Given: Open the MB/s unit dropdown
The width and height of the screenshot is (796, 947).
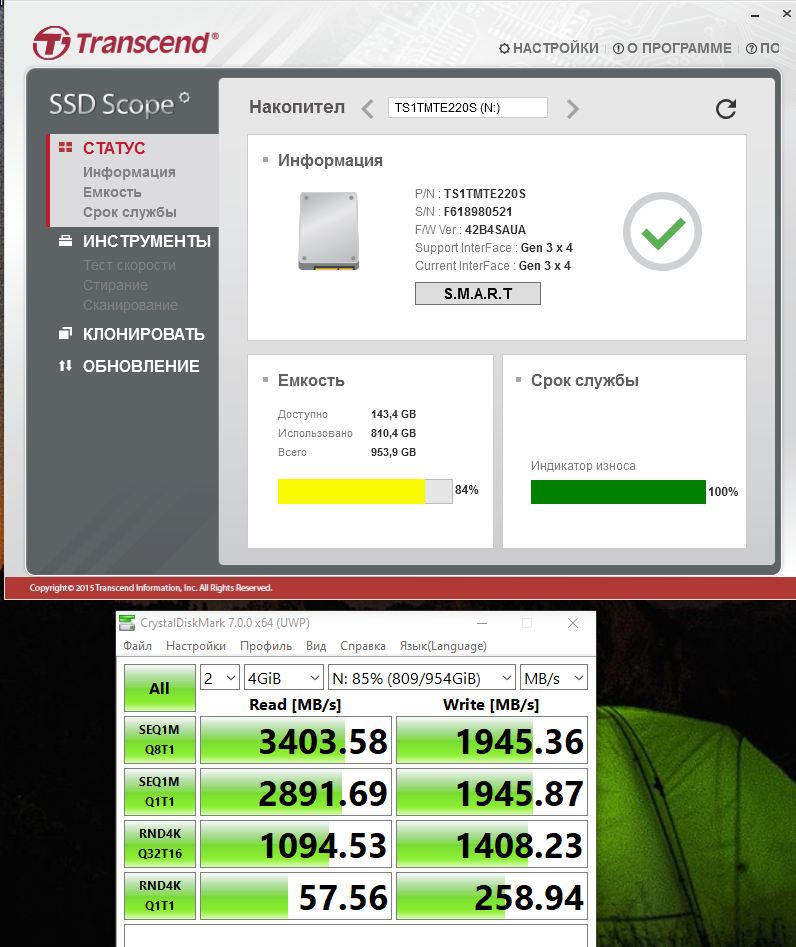Looking at the screenshot, I should click(553, 678).
